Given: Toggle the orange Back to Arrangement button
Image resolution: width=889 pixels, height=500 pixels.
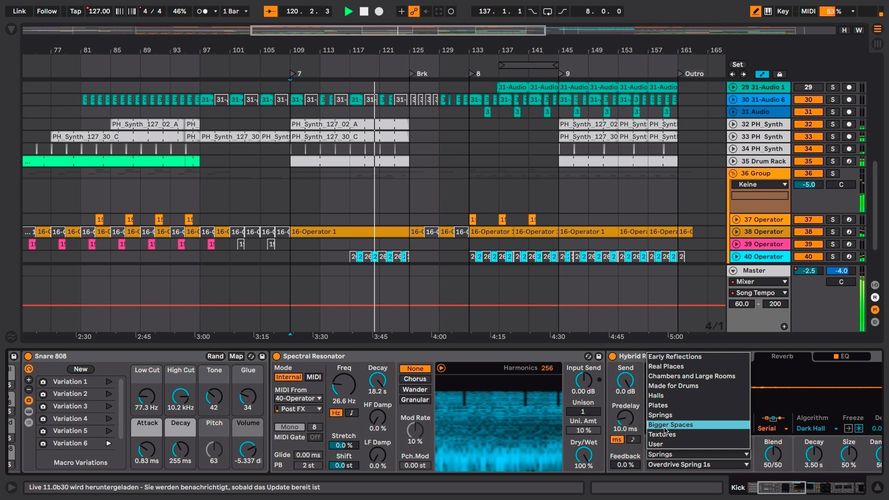Looking at the screenshot, I should pyautogui.click(x=270, y=11).
